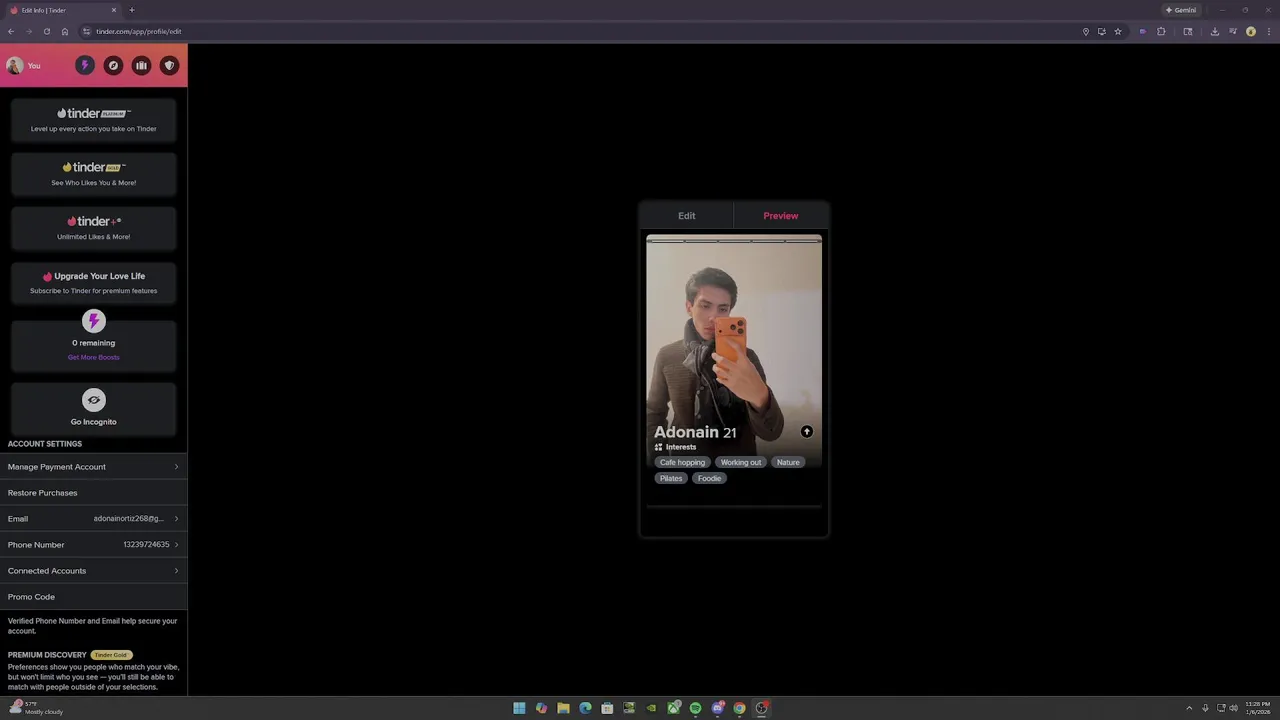The image size is (1280, 720).
Task: Click the Nature interest tag
Action: pos(788,462)
